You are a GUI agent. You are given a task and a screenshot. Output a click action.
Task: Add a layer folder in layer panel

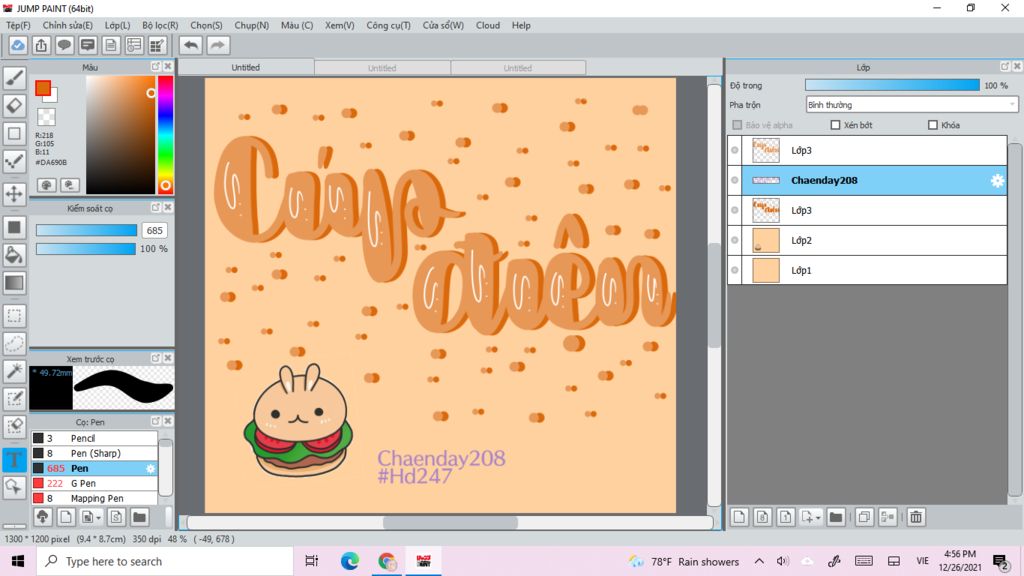836,517
